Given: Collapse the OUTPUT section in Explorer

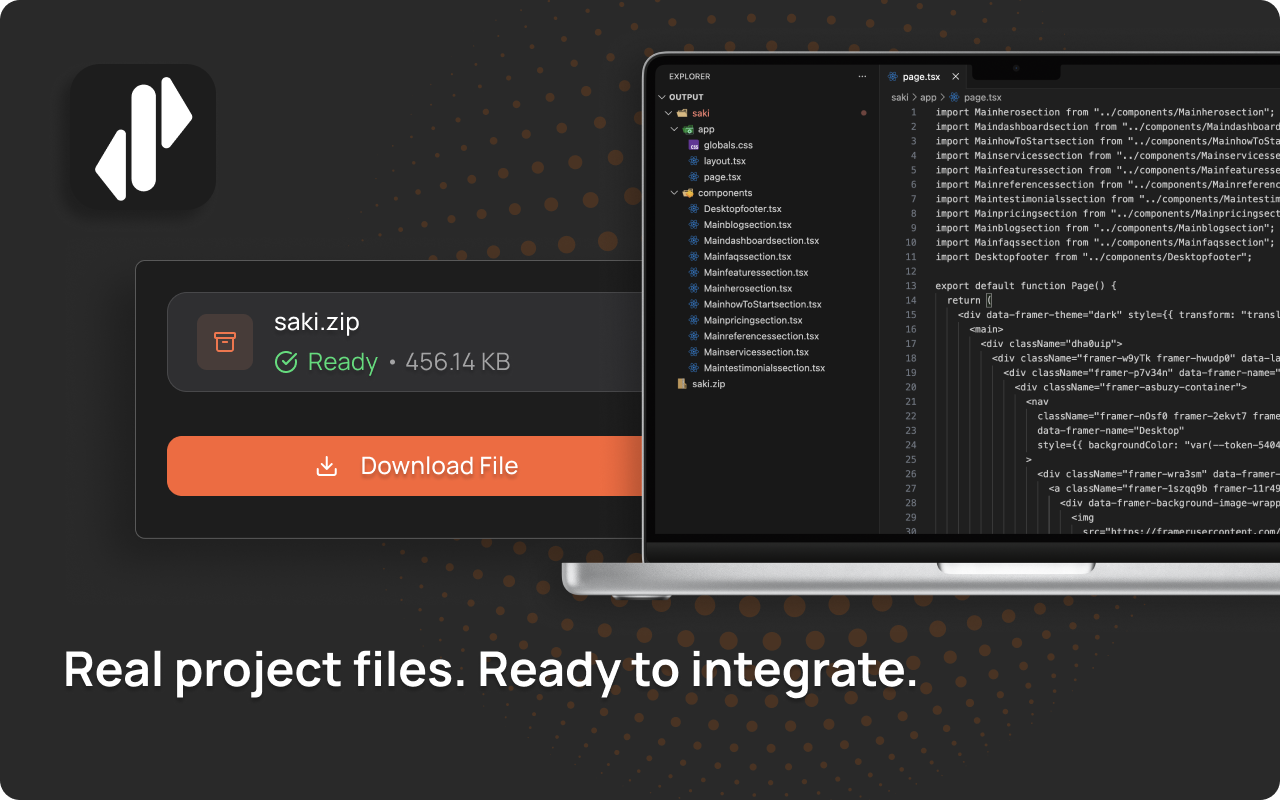Looking at the screenshot, I should click(662, 98).
